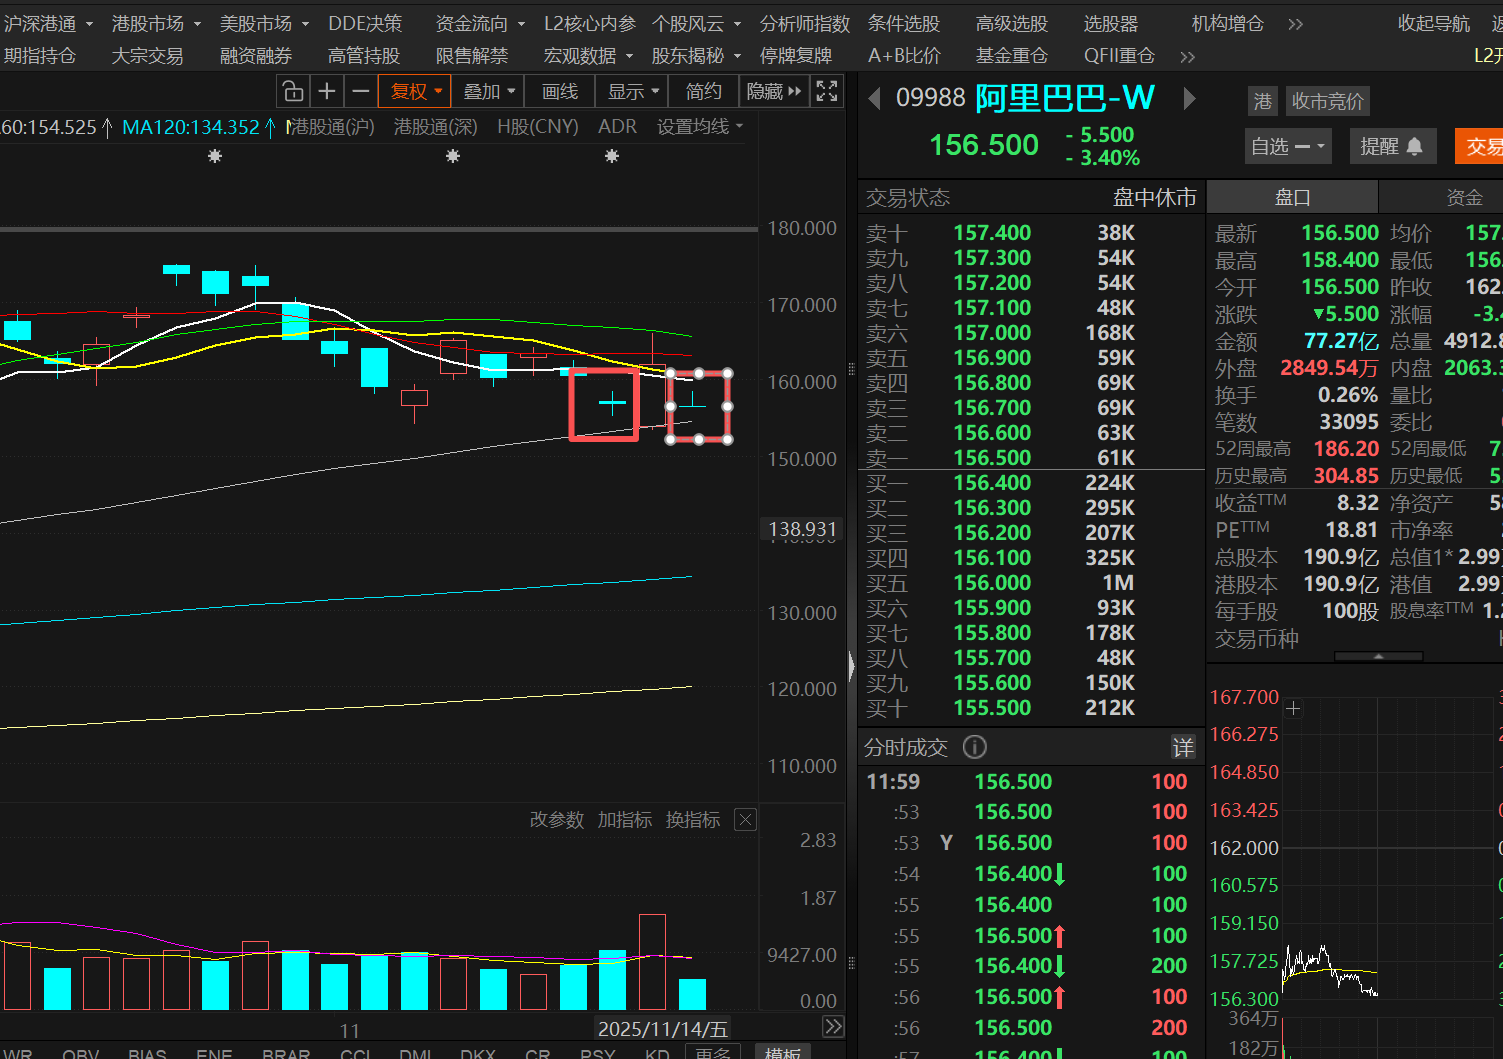Expand 资金流向 menu
Screen dimensions: 1503x1059
pos(481,24)
